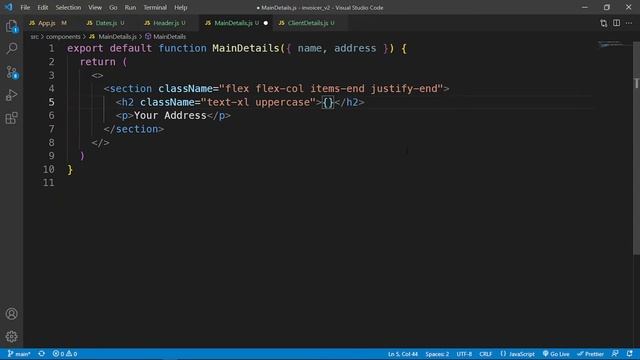Click the vertical editor scrollbar

pos(636,149)
